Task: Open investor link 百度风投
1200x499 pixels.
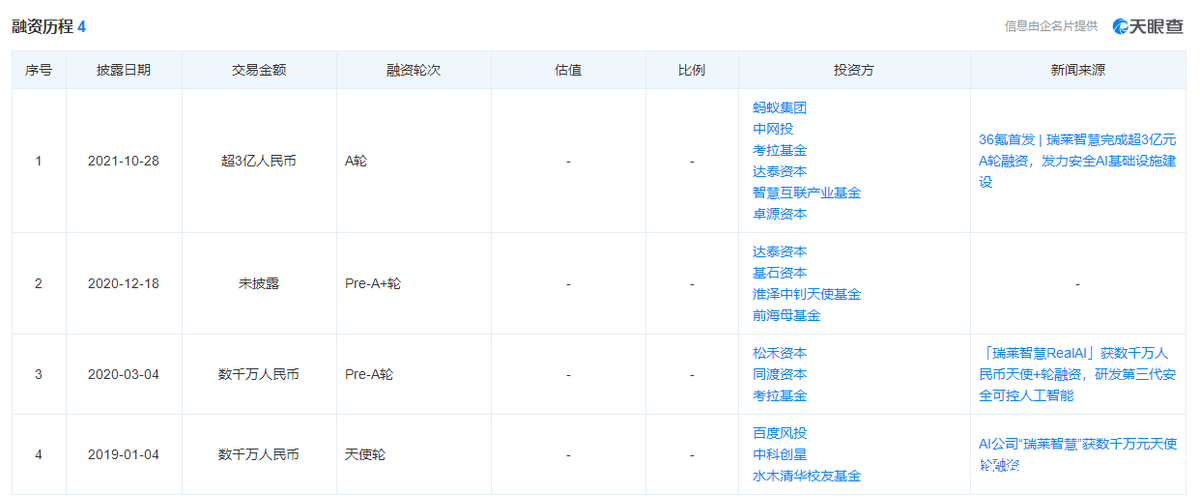Action: (780, 433)
